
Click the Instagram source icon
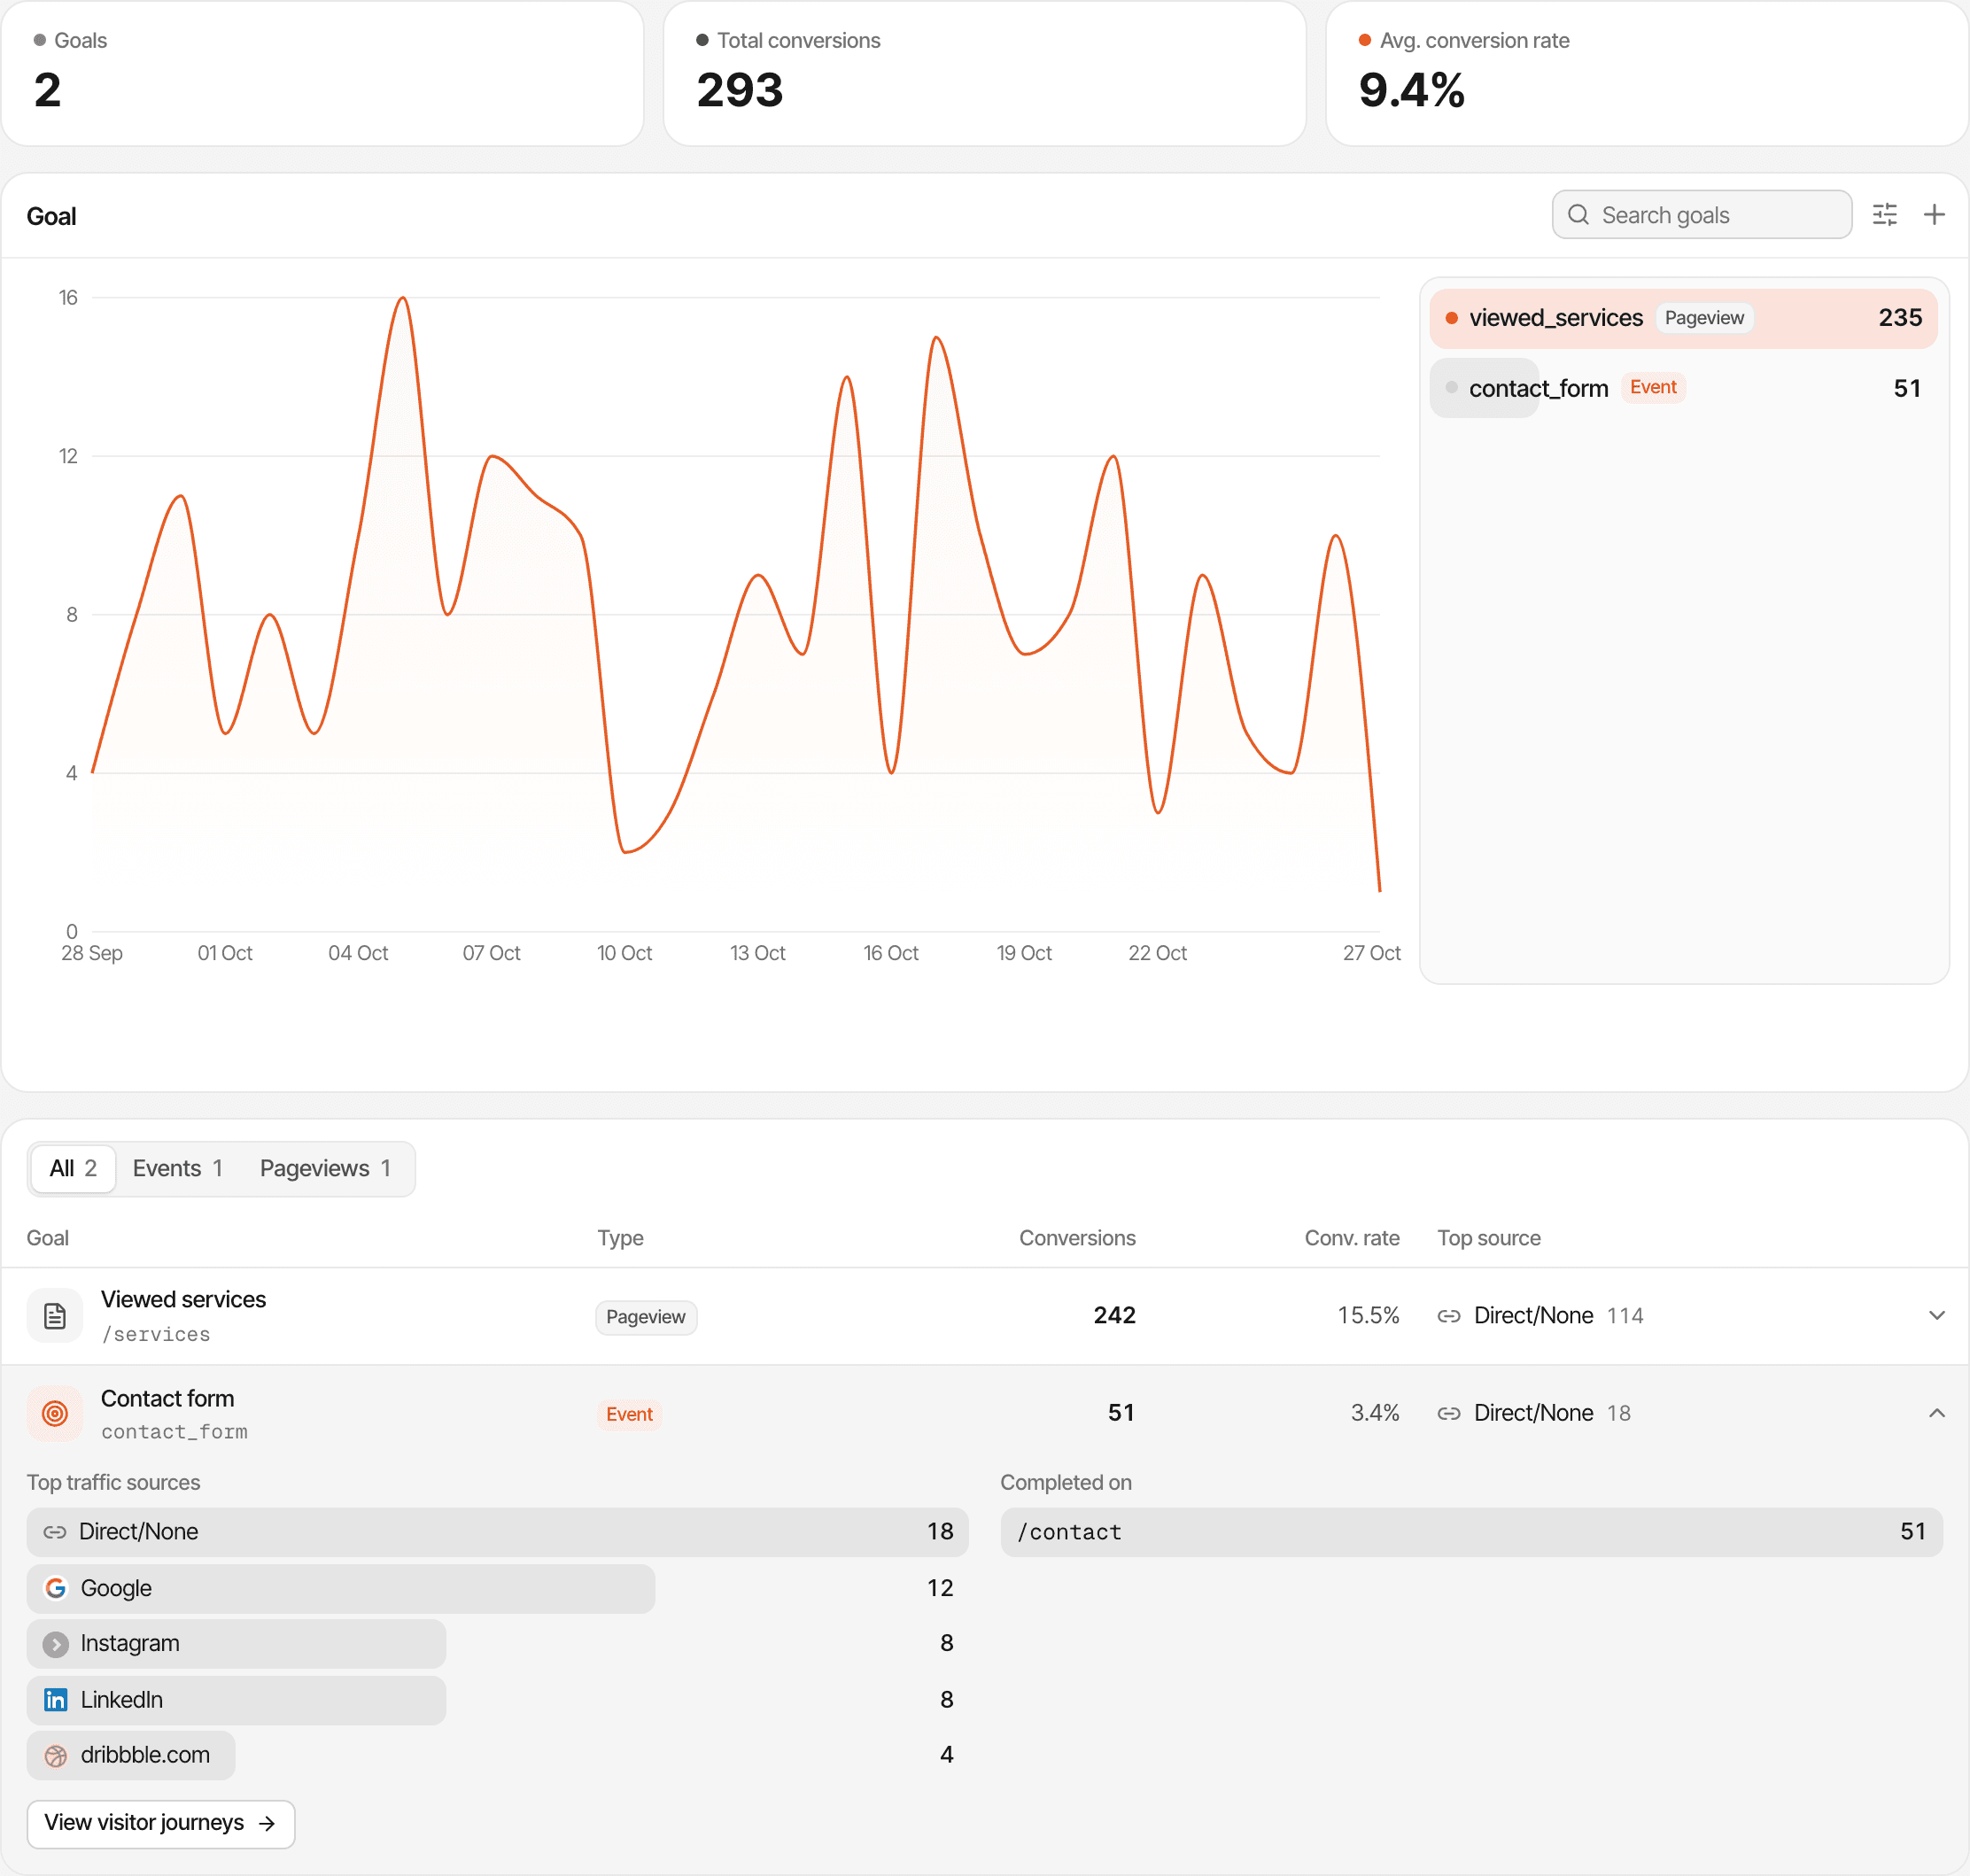coord(56,1644)
